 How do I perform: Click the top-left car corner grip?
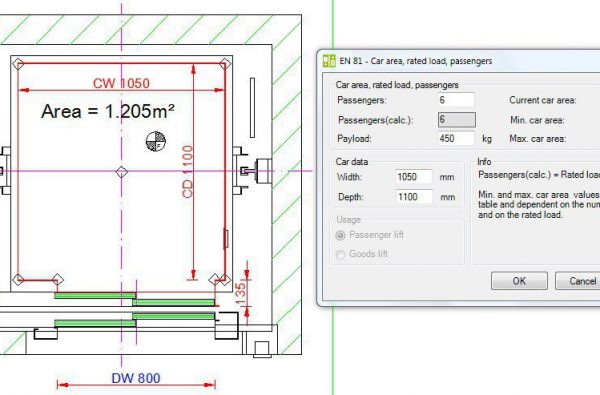pyautogui.click(x=18, y=64)
